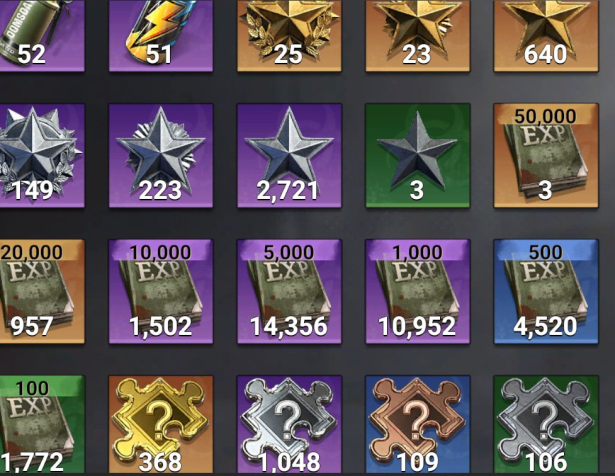Select the 20,000 EXP book with 957
The height and width of the screenshot is (476, 615).
[42, 291]
